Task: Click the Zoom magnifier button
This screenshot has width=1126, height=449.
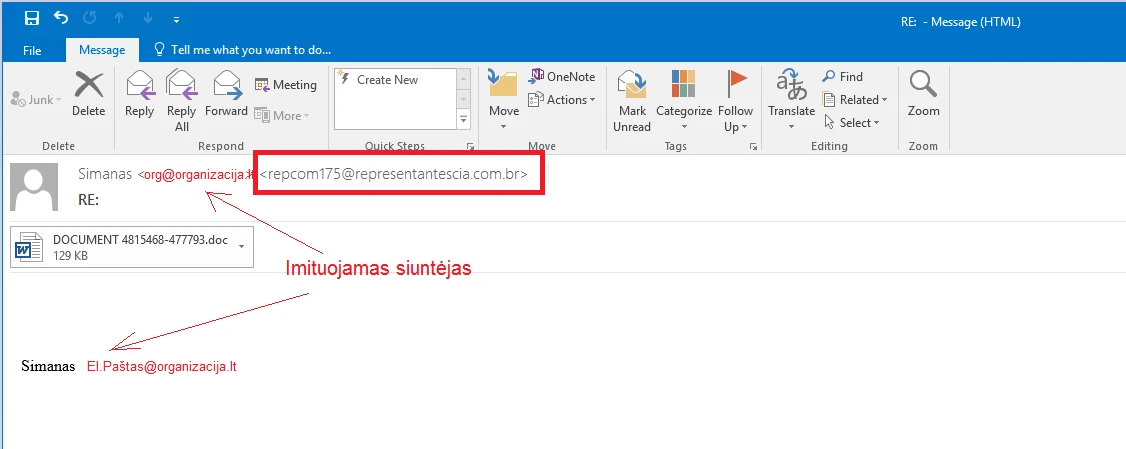Action: pos(923,93)
